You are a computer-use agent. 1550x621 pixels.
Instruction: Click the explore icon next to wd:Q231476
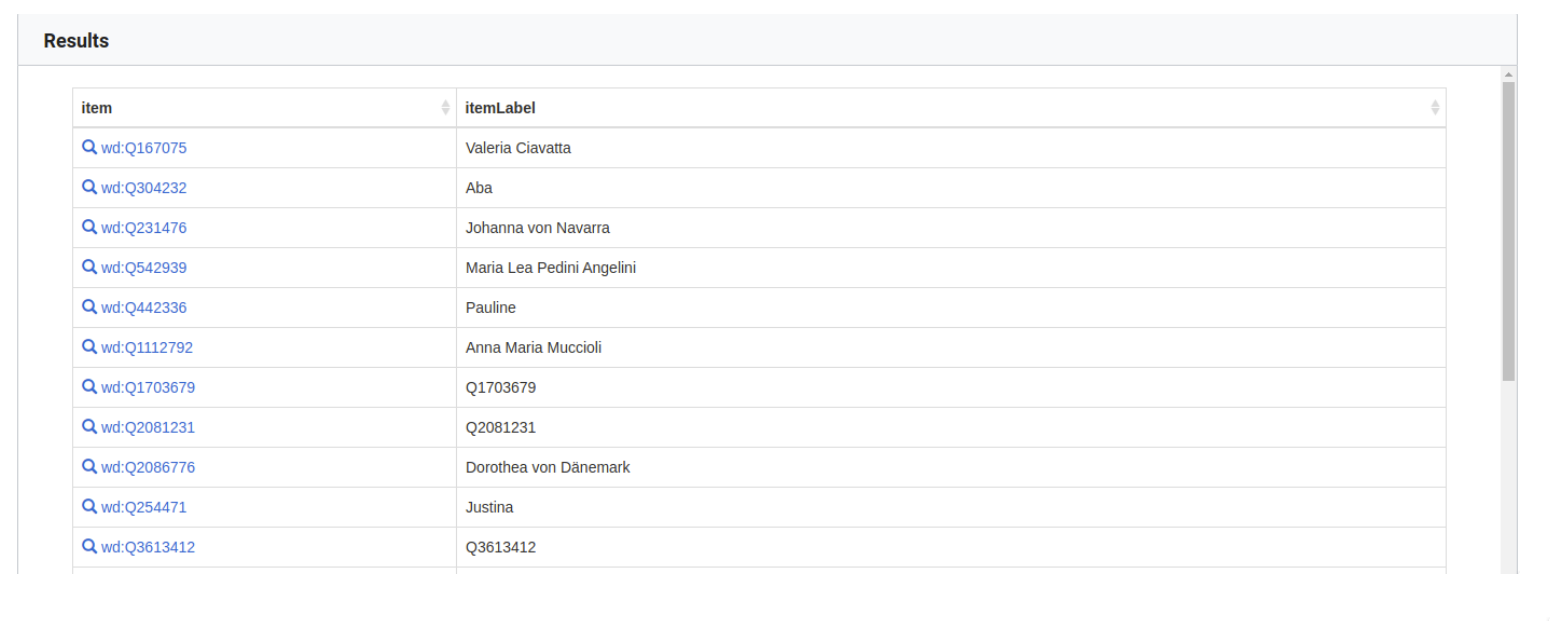tap(89, 228)
